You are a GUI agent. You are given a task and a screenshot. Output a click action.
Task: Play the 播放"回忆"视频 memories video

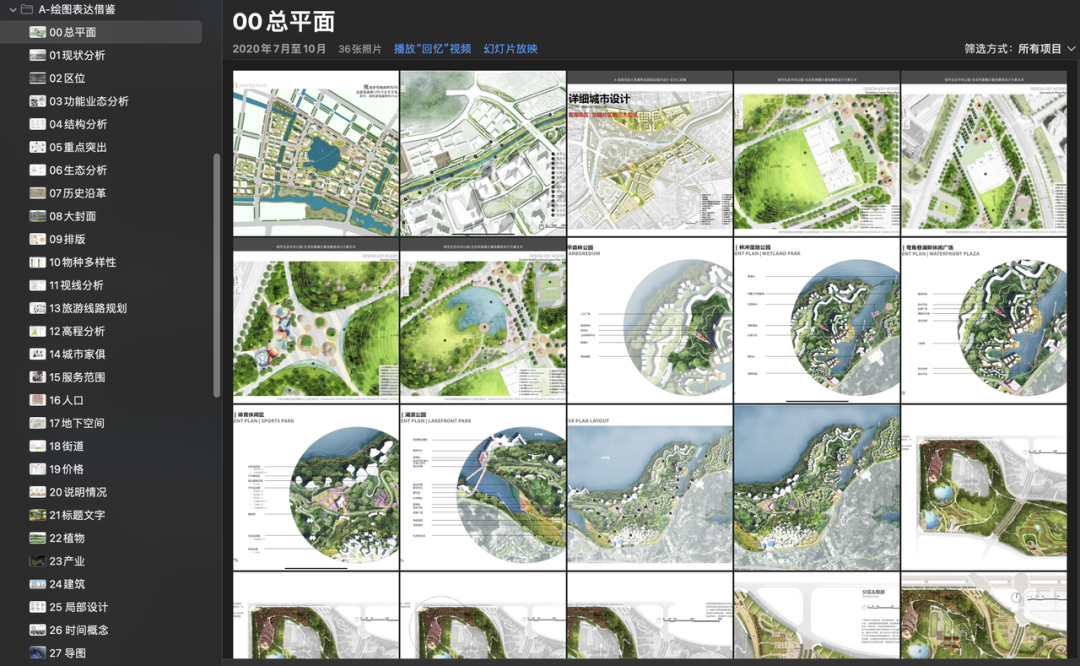tap(433, 49)
